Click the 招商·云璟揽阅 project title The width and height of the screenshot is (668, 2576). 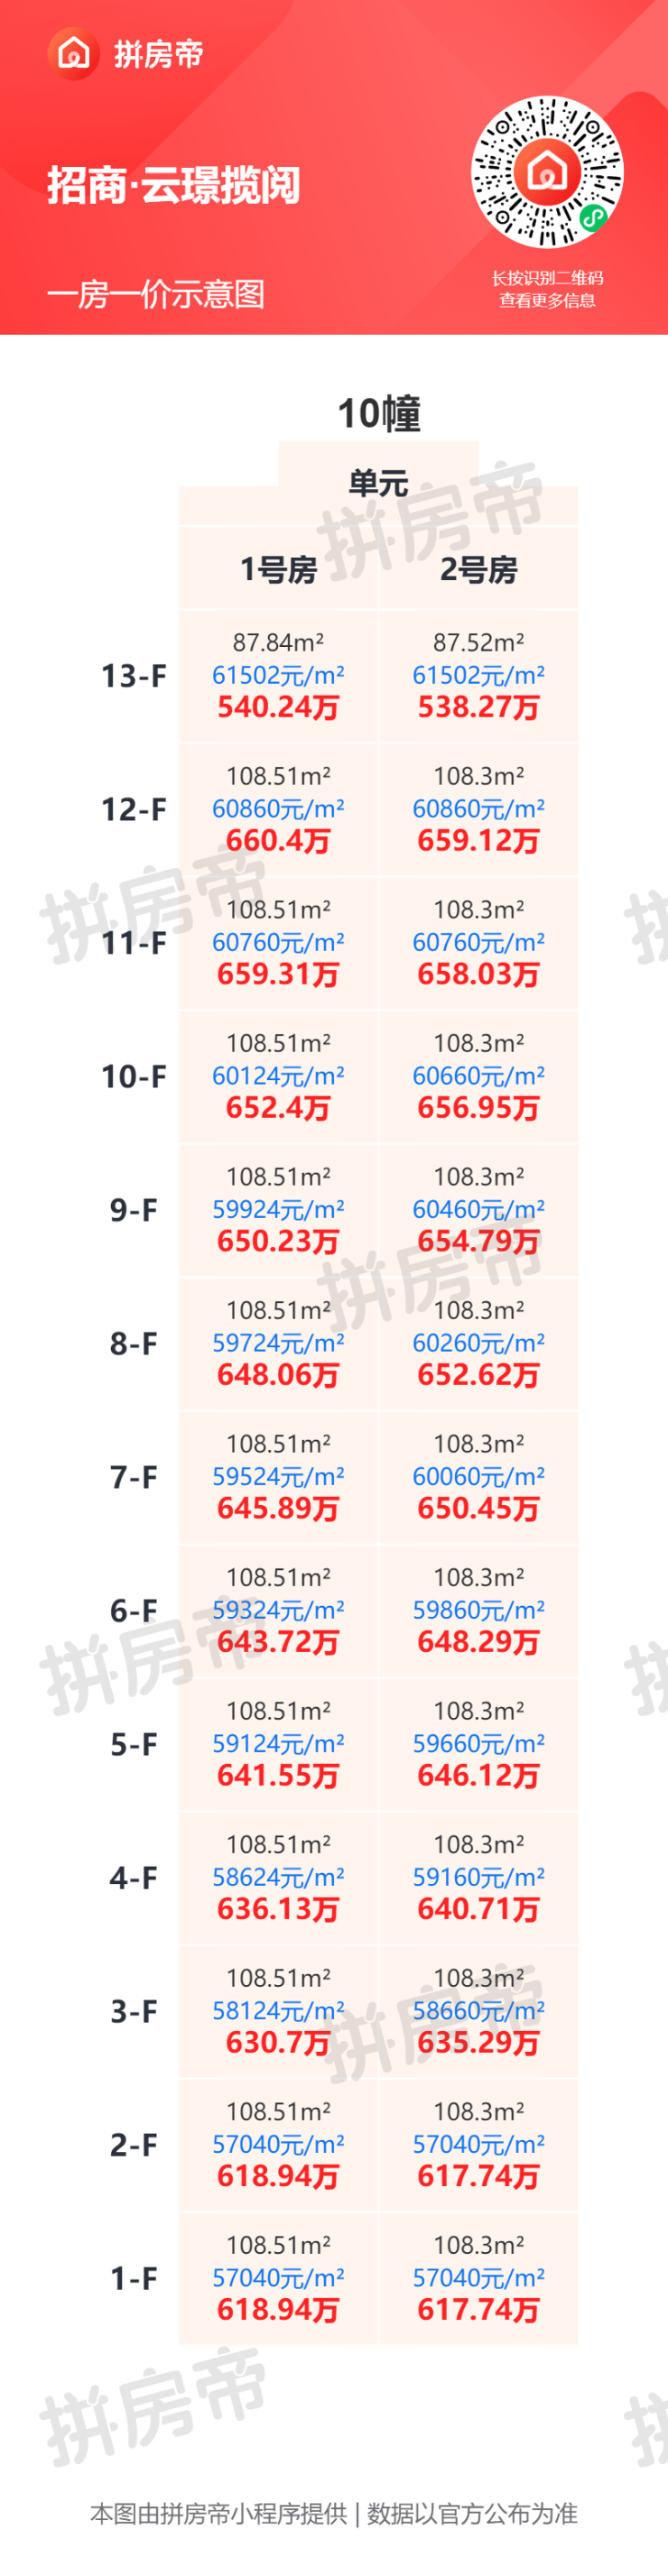(x=173, y=186)
